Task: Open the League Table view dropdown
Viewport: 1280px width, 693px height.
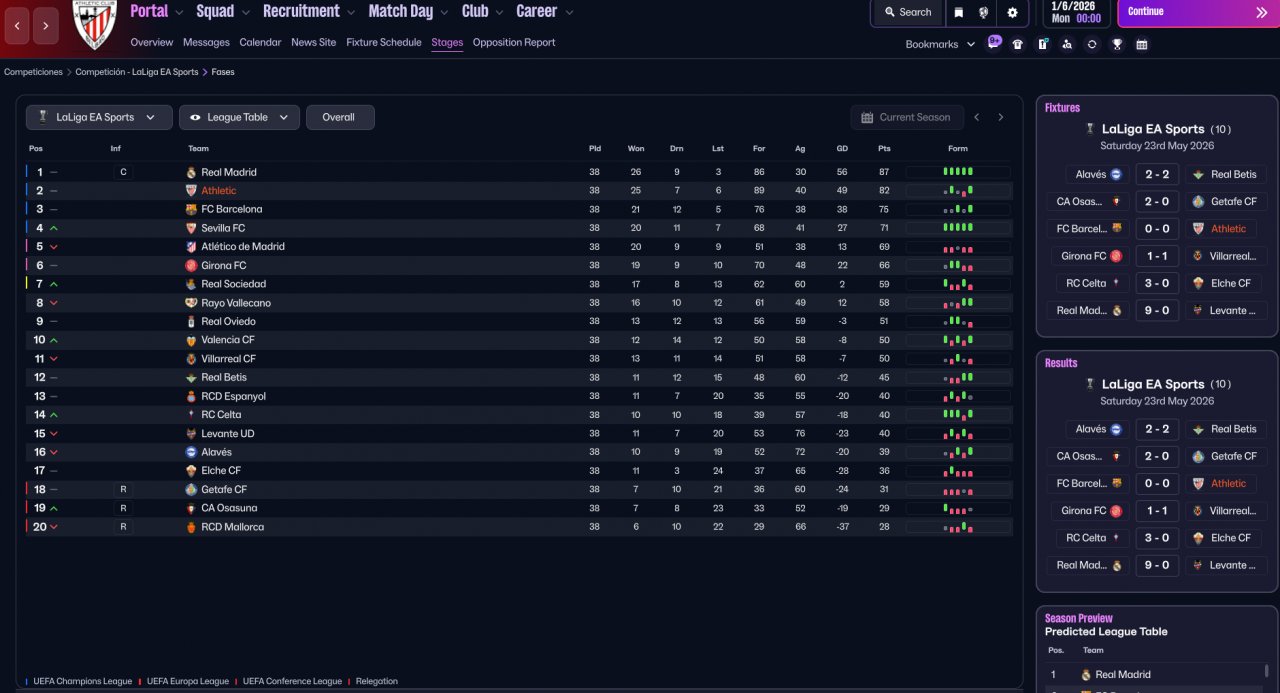Action: pos(239,117)
